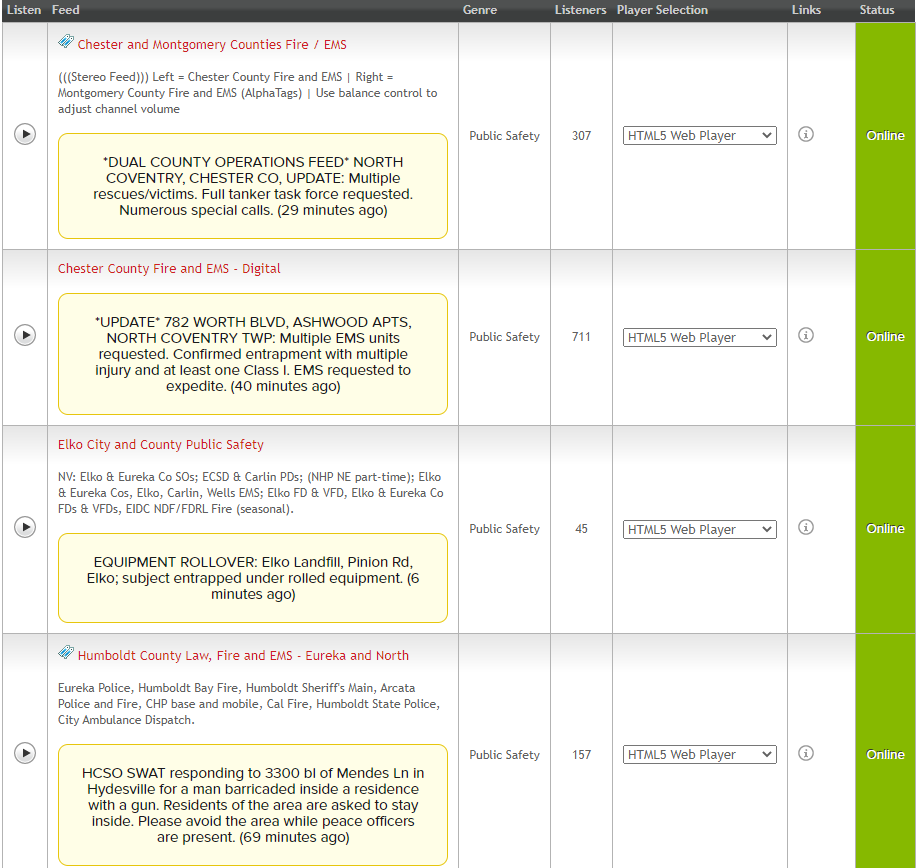Click the 782 WORTH BLVD update alert box
Viewport: 919px width, 868px height.
point(253,354)
